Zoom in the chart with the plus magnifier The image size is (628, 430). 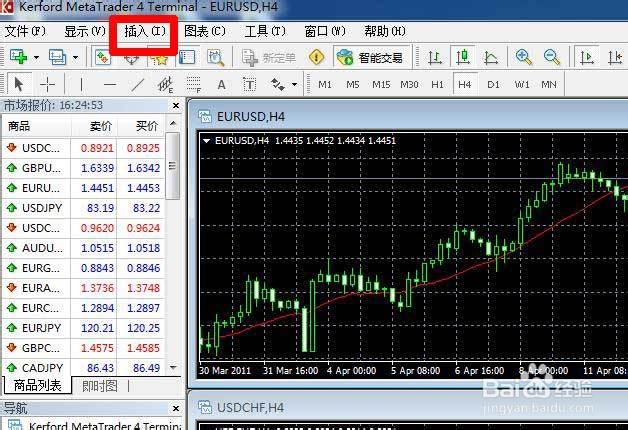[523, 57]
